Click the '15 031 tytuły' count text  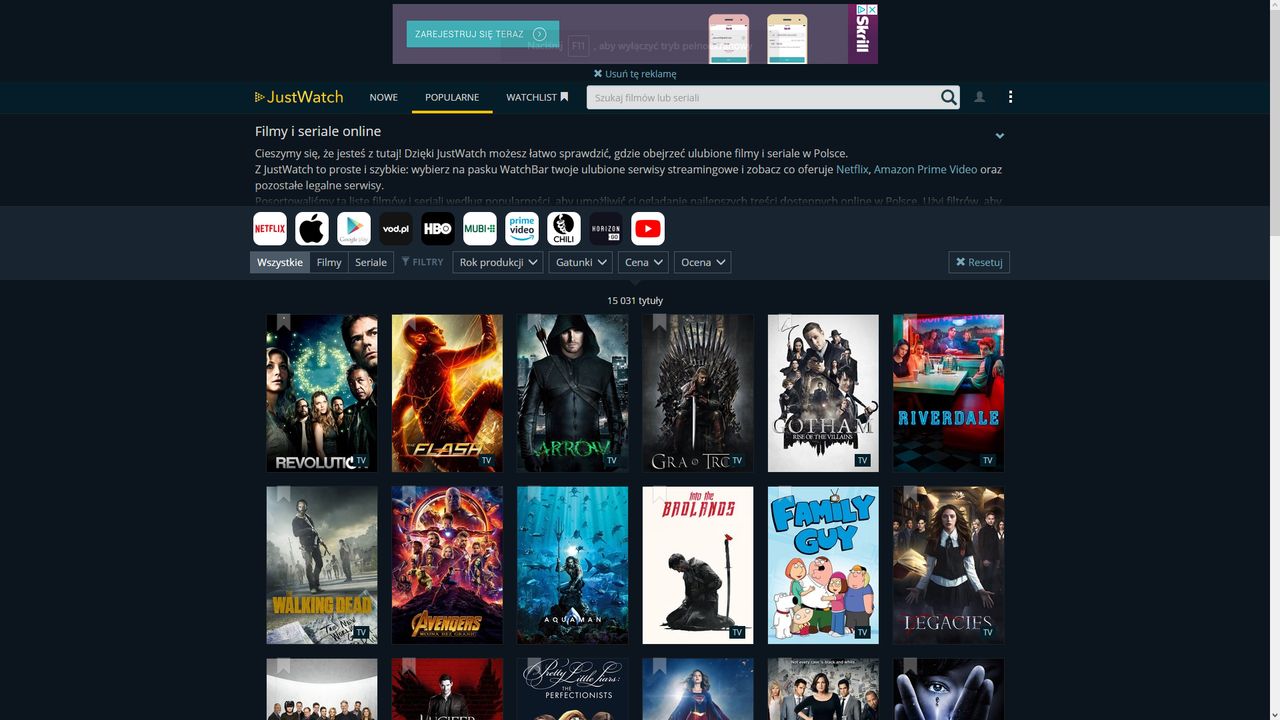coord(635,300)
